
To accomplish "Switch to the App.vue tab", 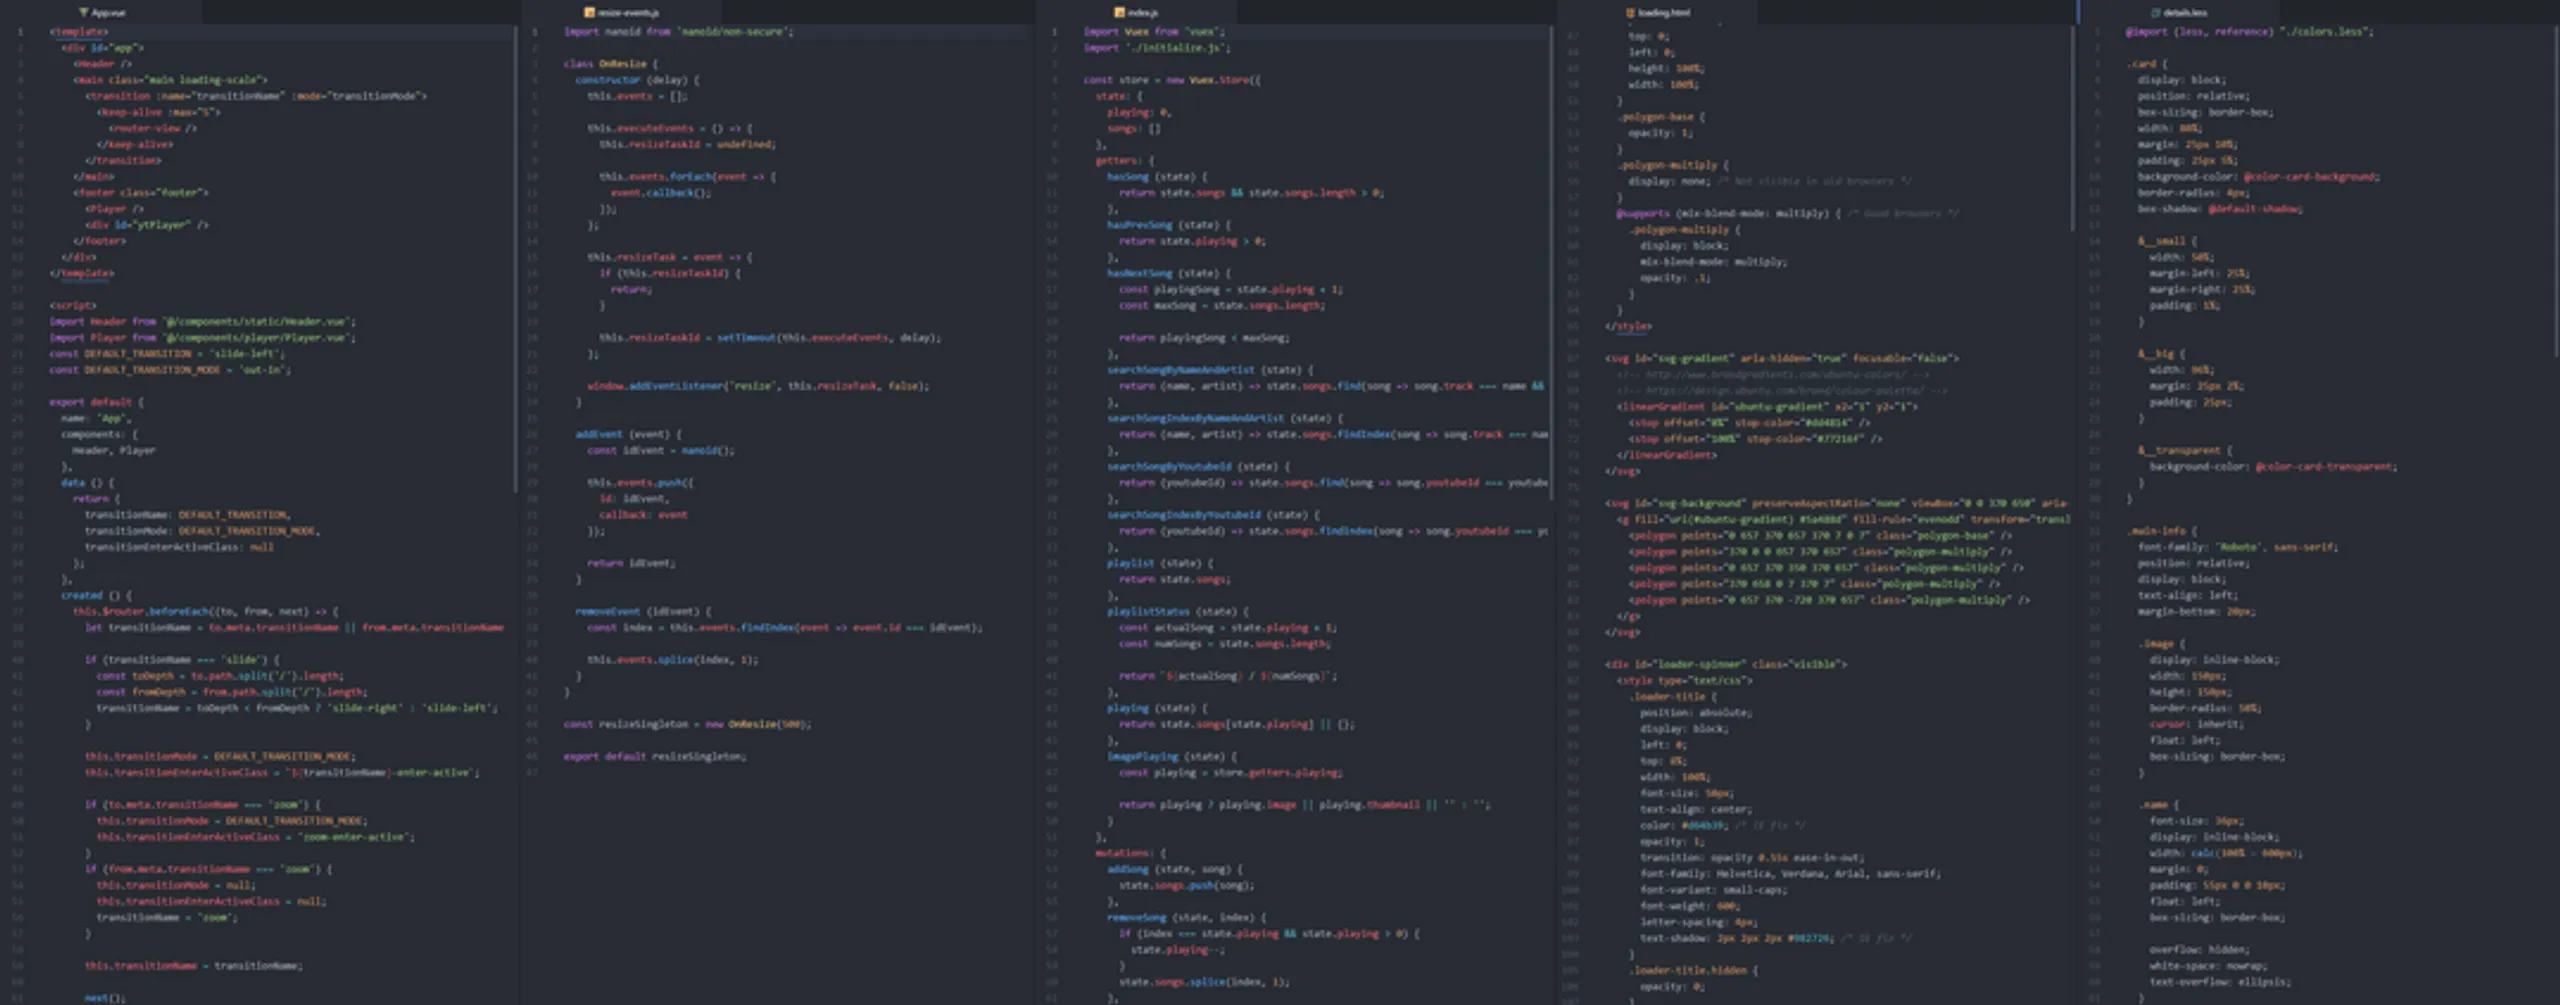I will click(108, 13).
